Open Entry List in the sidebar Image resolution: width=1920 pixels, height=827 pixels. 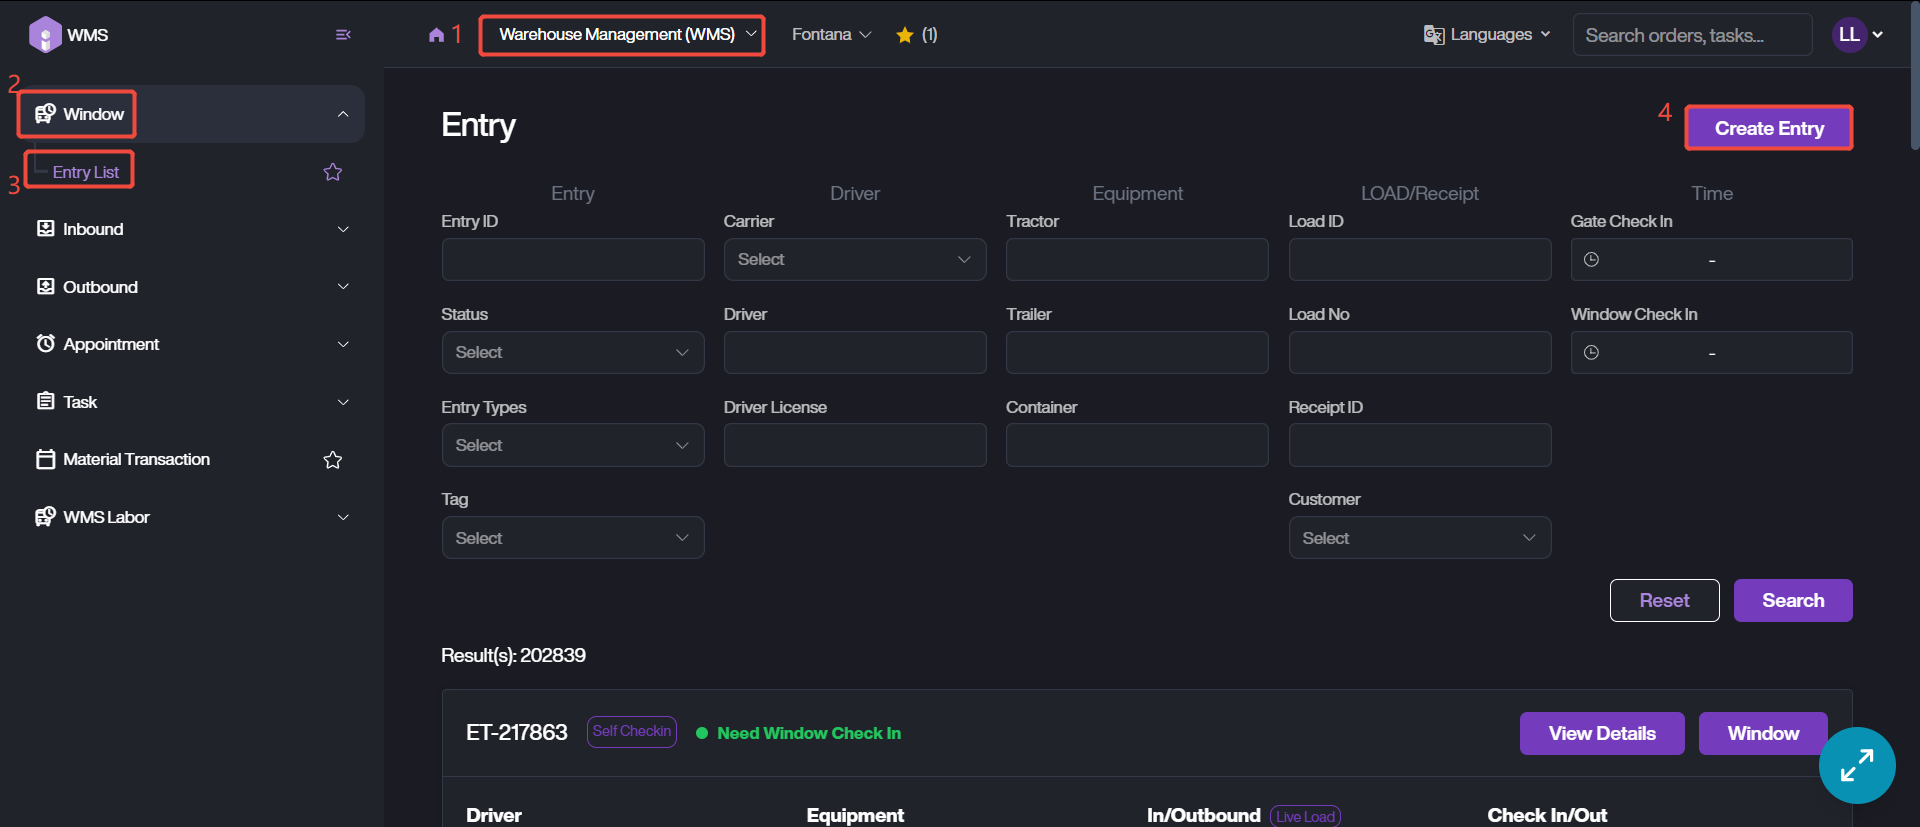point(86,172)
